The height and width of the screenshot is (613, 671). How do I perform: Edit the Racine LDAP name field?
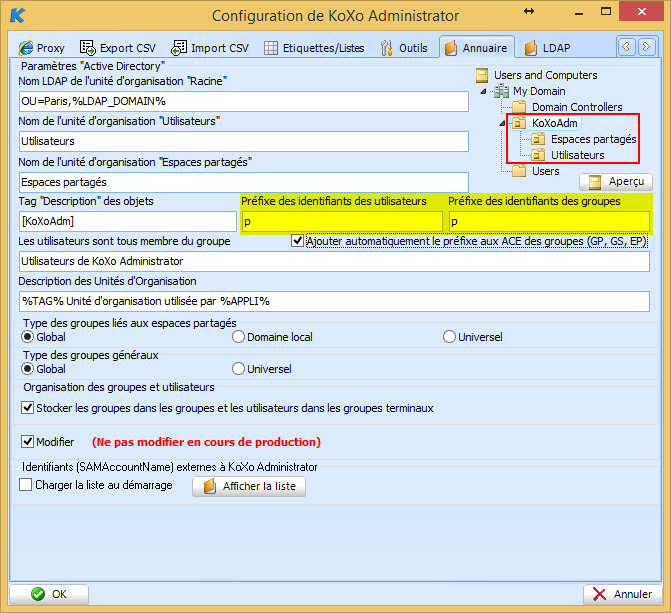point(244,101)
